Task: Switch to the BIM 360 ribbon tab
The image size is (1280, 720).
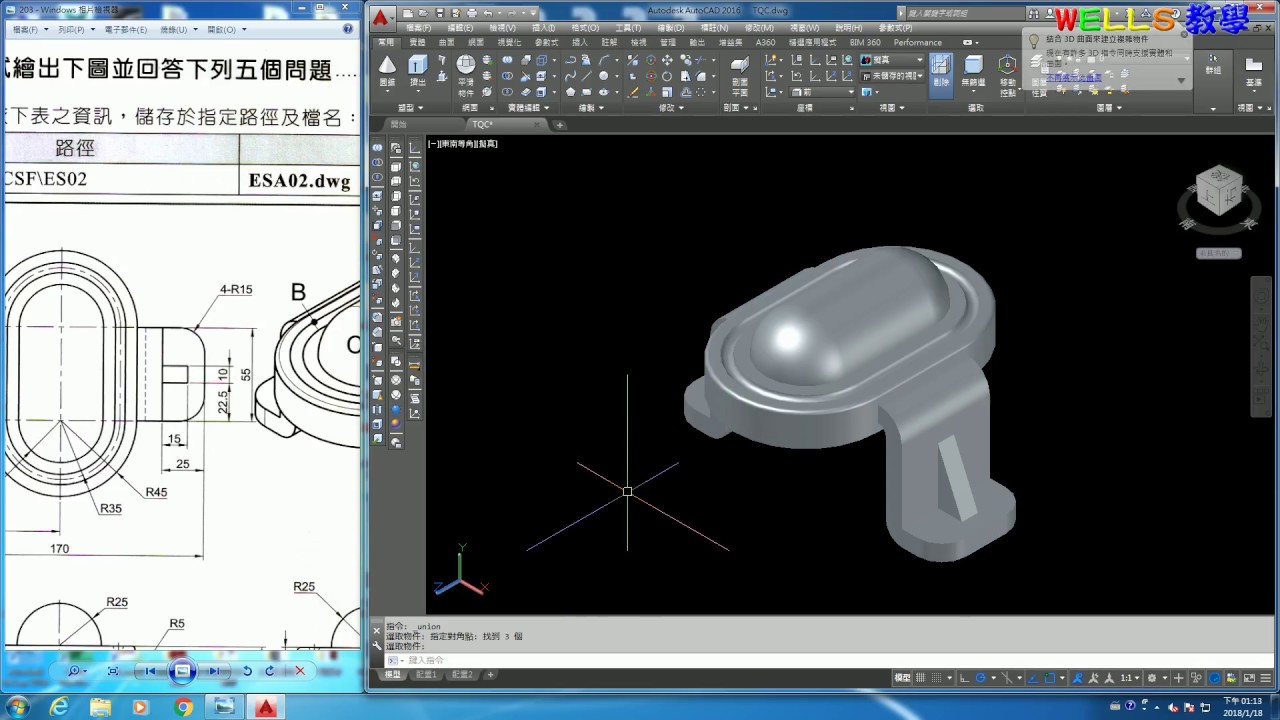Action: tap(865, 43)
